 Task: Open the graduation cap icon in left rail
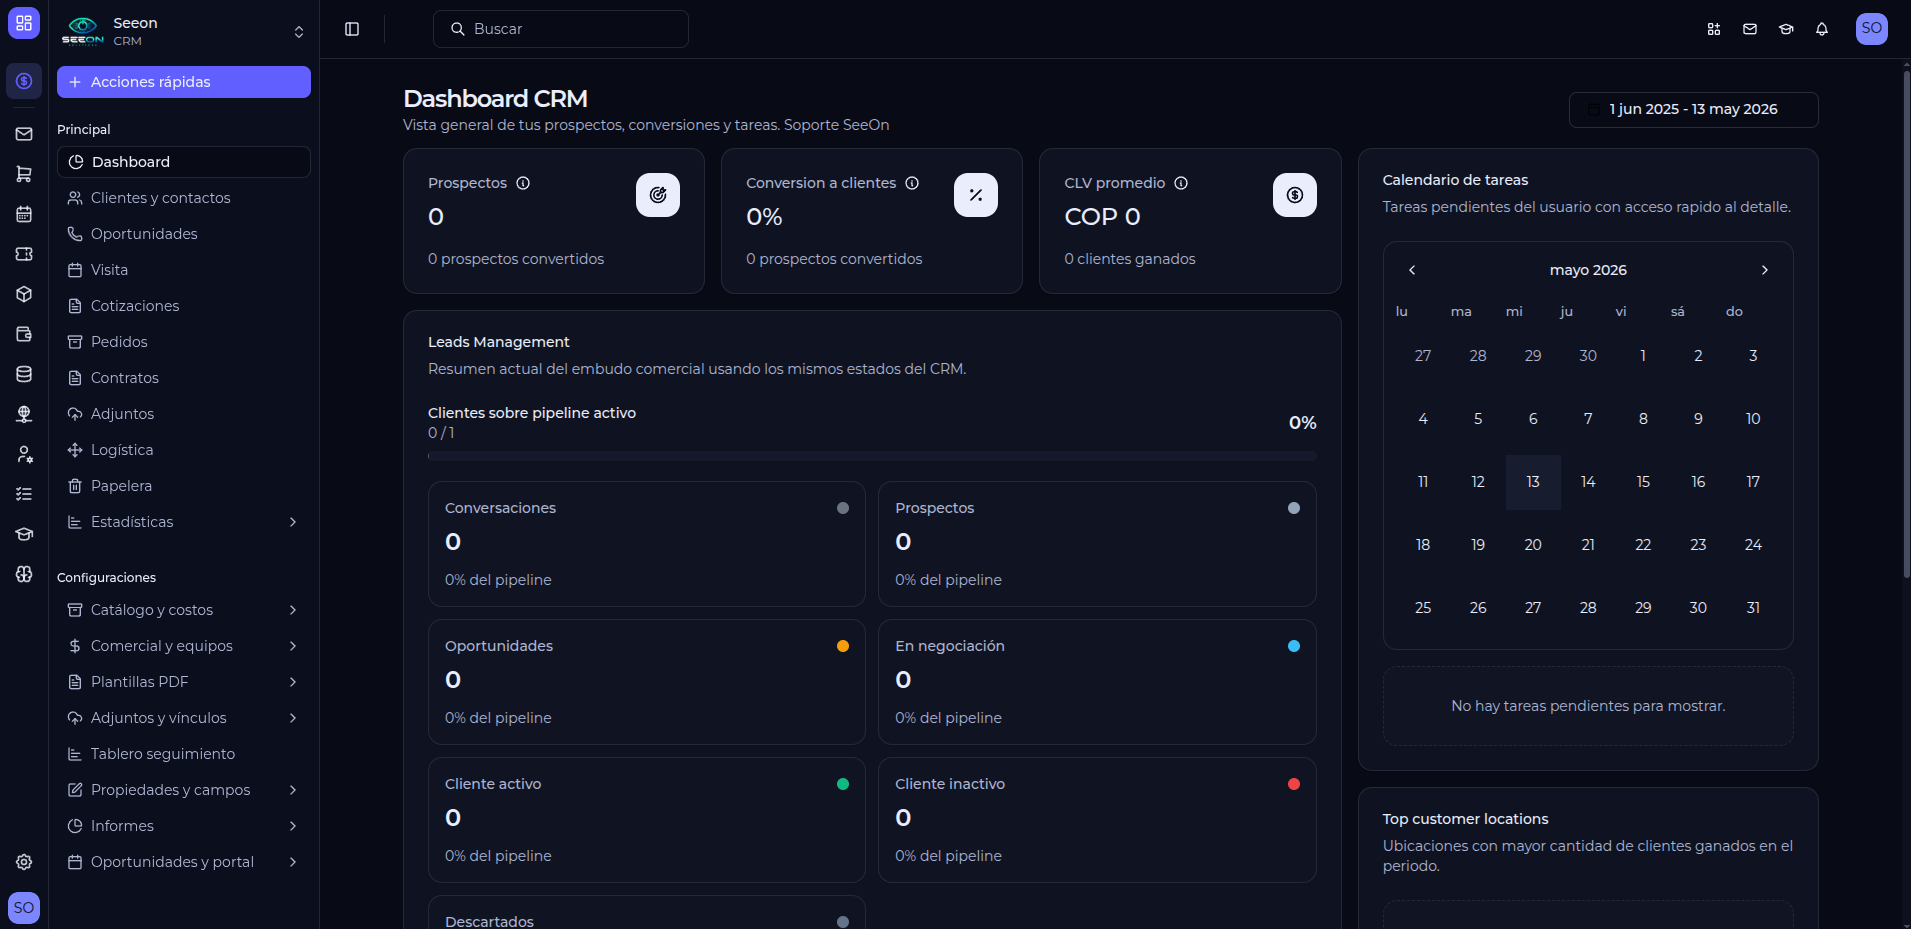(24, 534)
